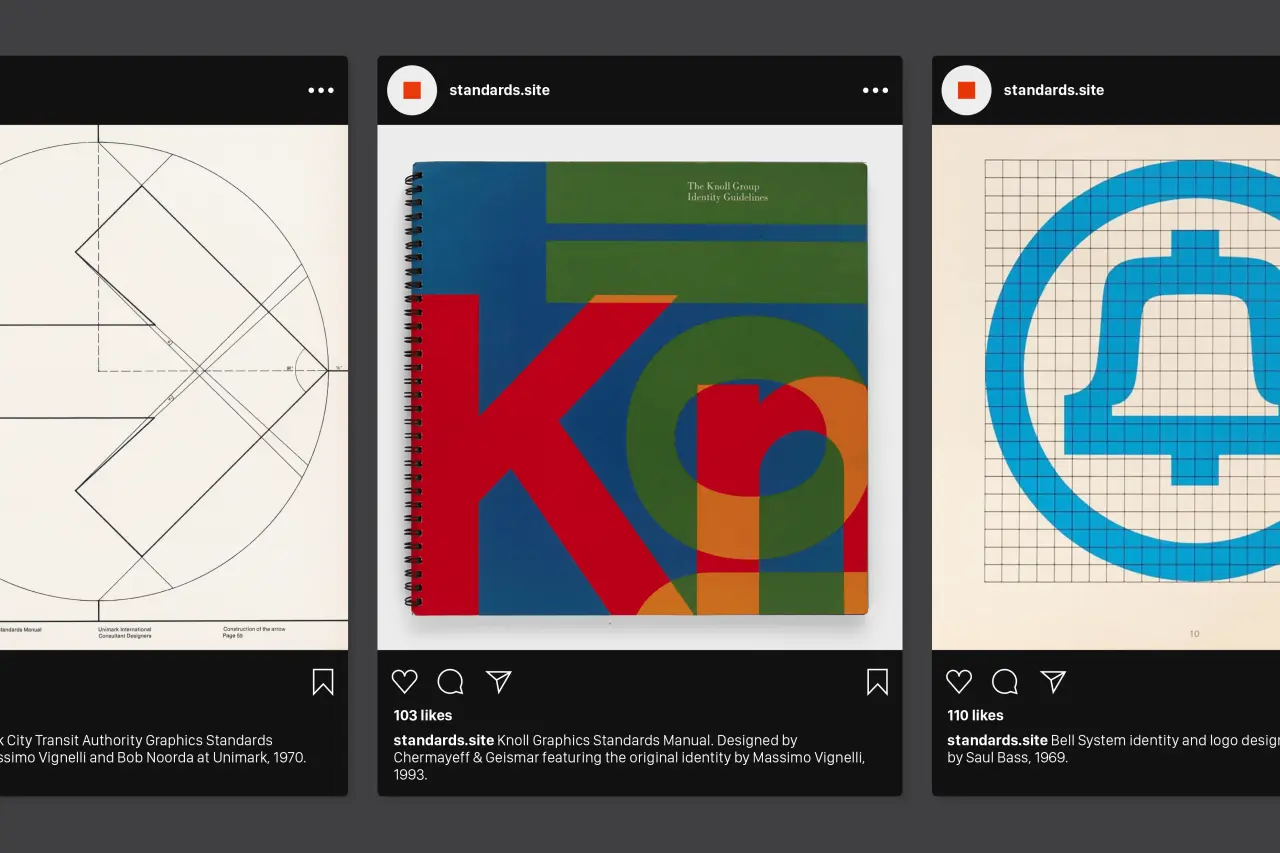Open standards.site profile from Knoll post header
The height and width of the screenshot is (853, 1280).
click(x=499, y=90)
